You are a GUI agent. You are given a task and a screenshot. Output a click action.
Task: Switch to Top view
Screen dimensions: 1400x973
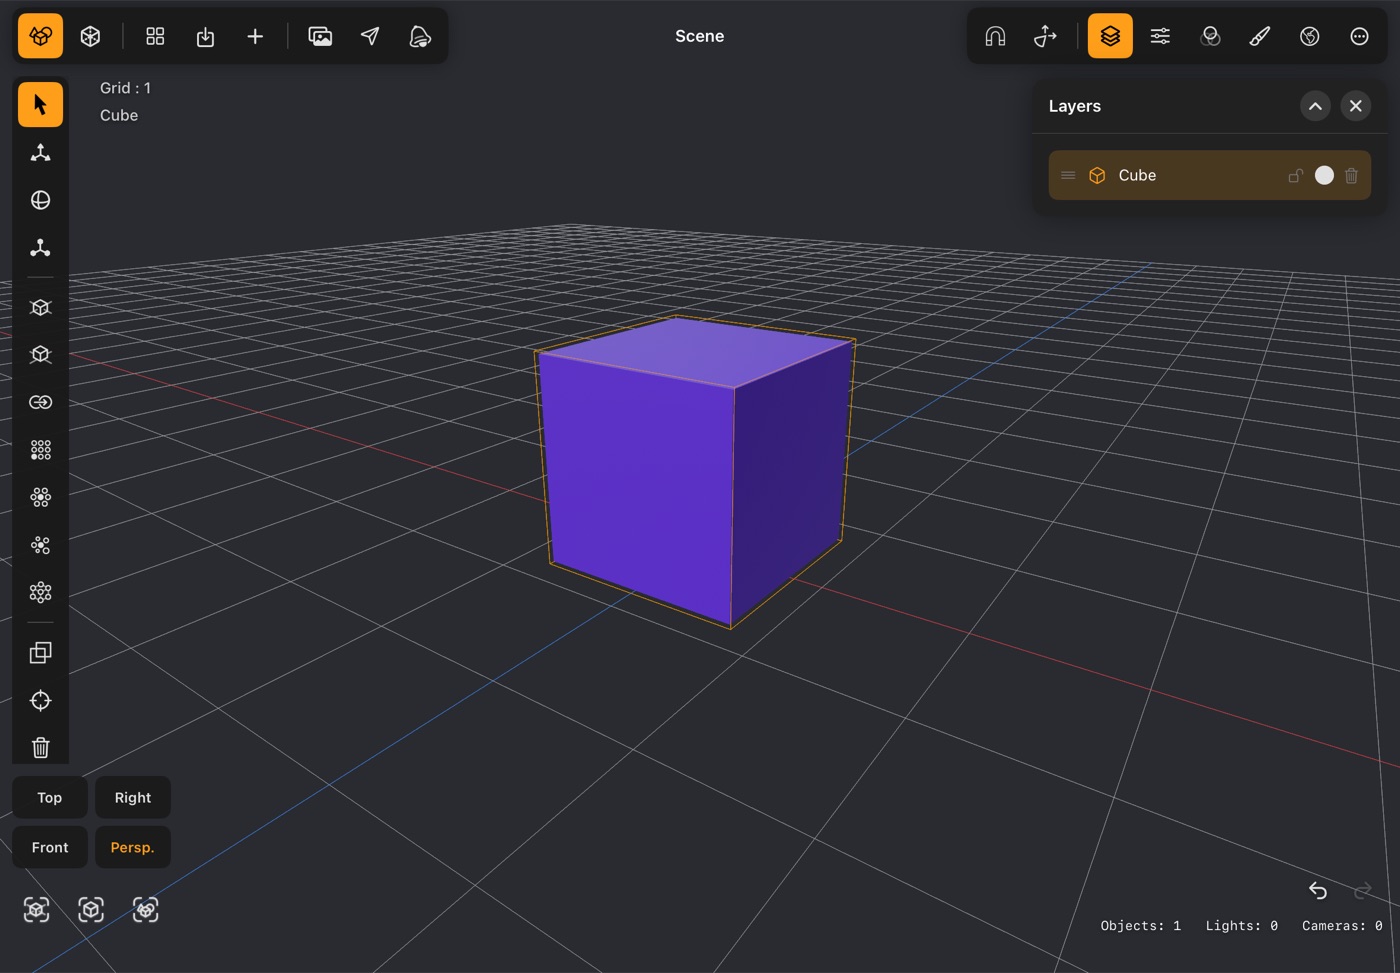[50, 798]
